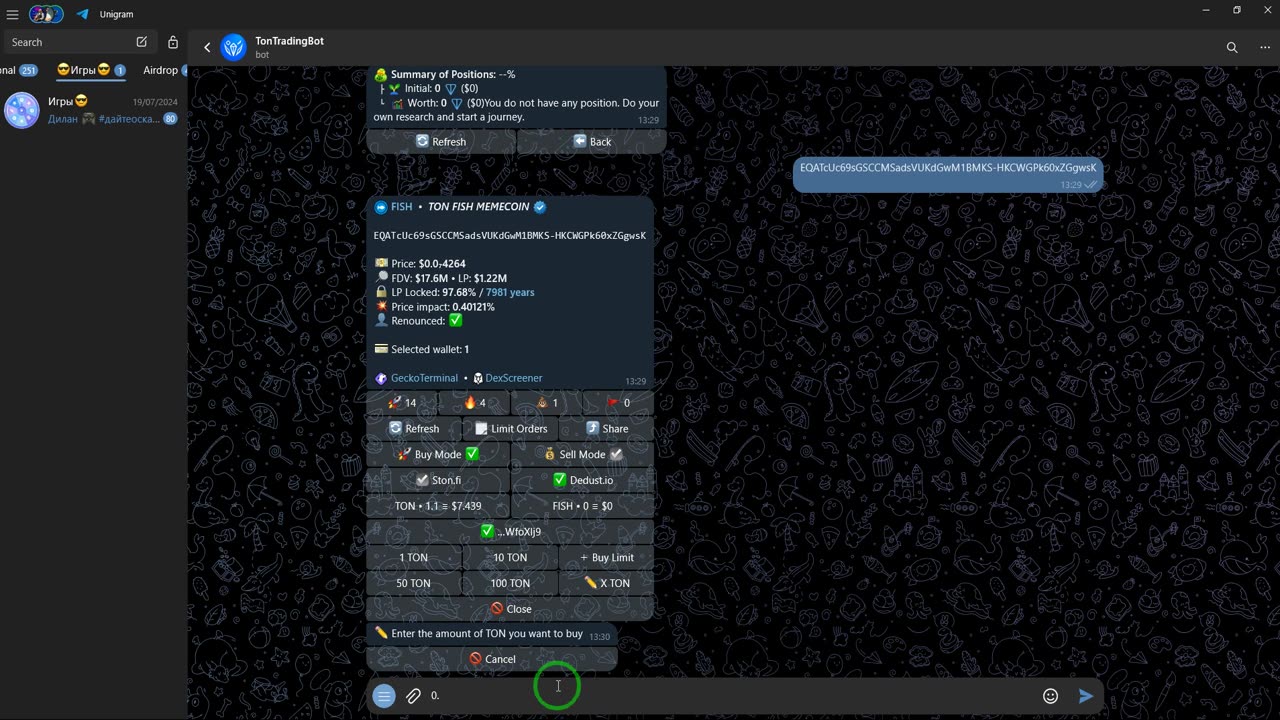Click the rocket reaction button with 14
1280x720 pixels.
[x=402, y=403]
